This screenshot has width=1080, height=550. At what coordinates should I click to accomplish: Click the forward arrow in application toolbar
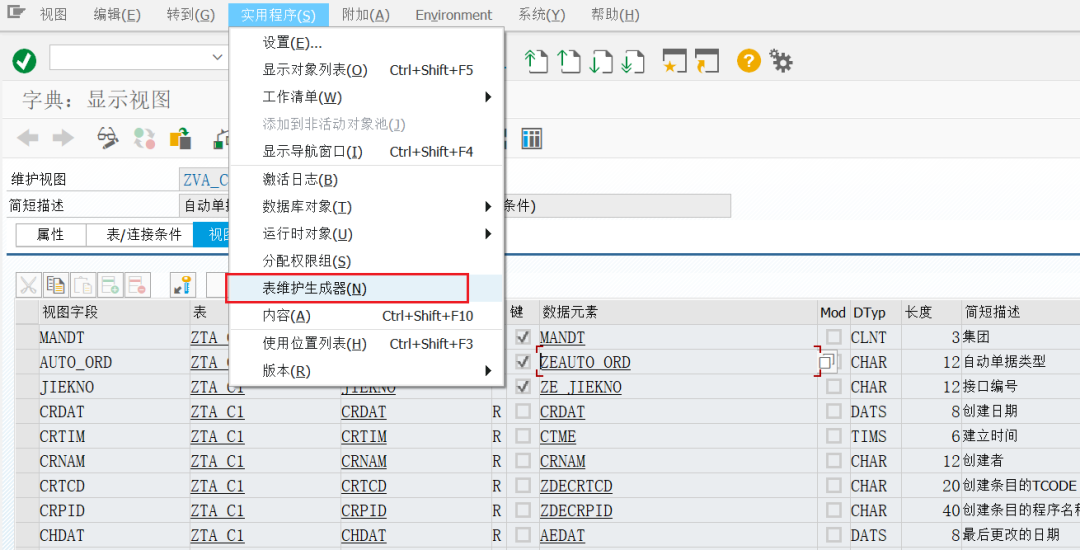(63, 138)
